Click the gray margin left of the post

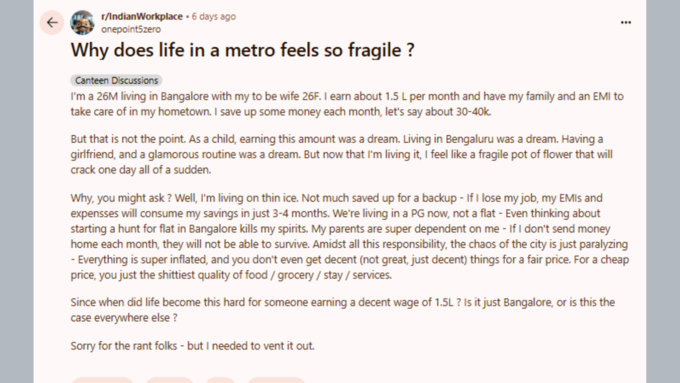[x=16, y=191]
